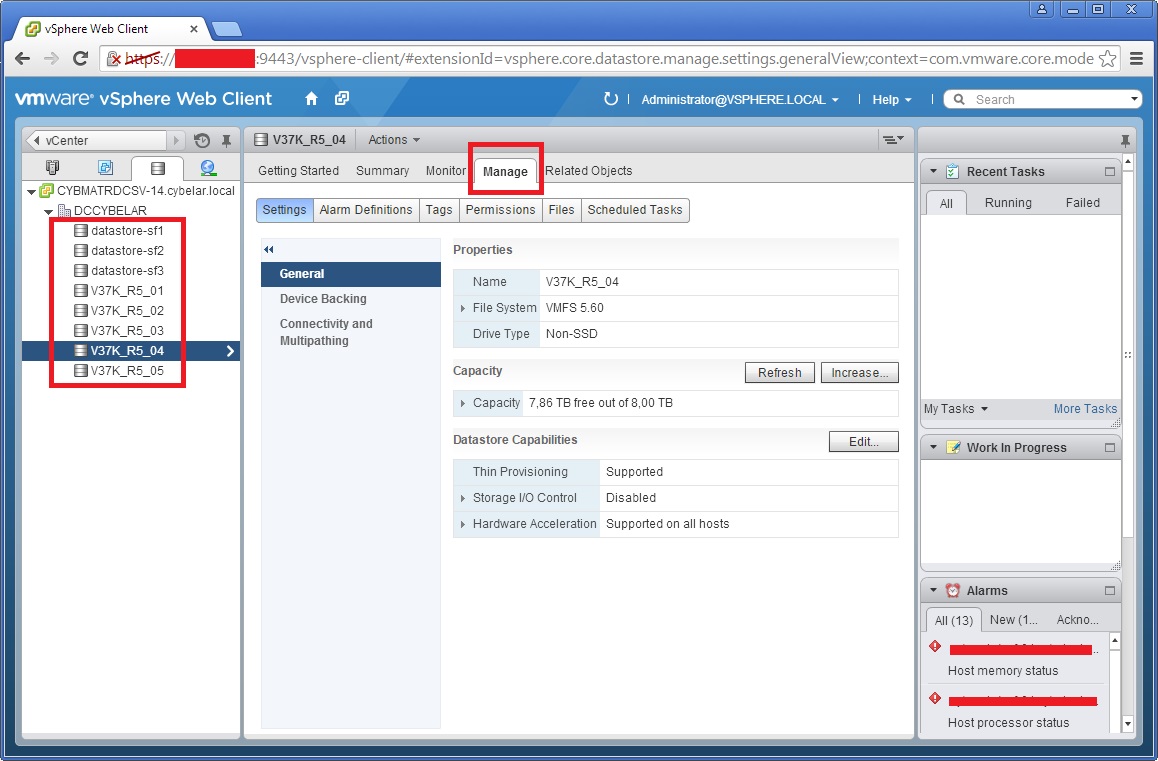Screen dimensions: 1158x761
Task: Collapse the CYBMATRDCSV-14.cybelar.local tree node
Action: 32,191
